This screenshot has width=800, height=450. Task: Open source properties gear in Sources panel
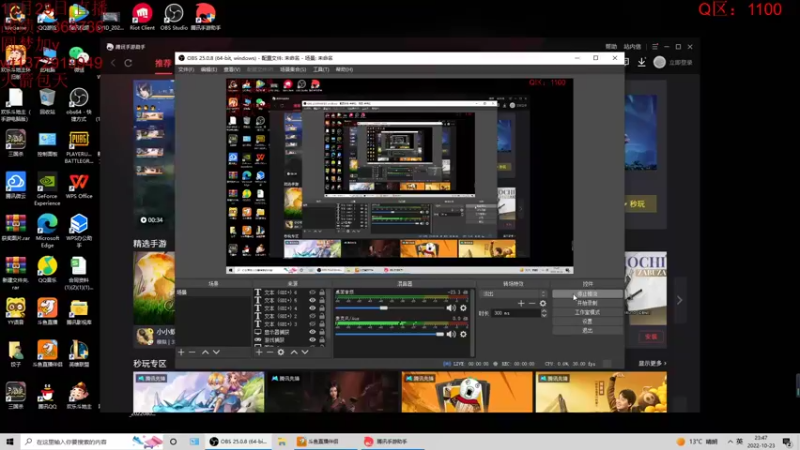point(281,352)
